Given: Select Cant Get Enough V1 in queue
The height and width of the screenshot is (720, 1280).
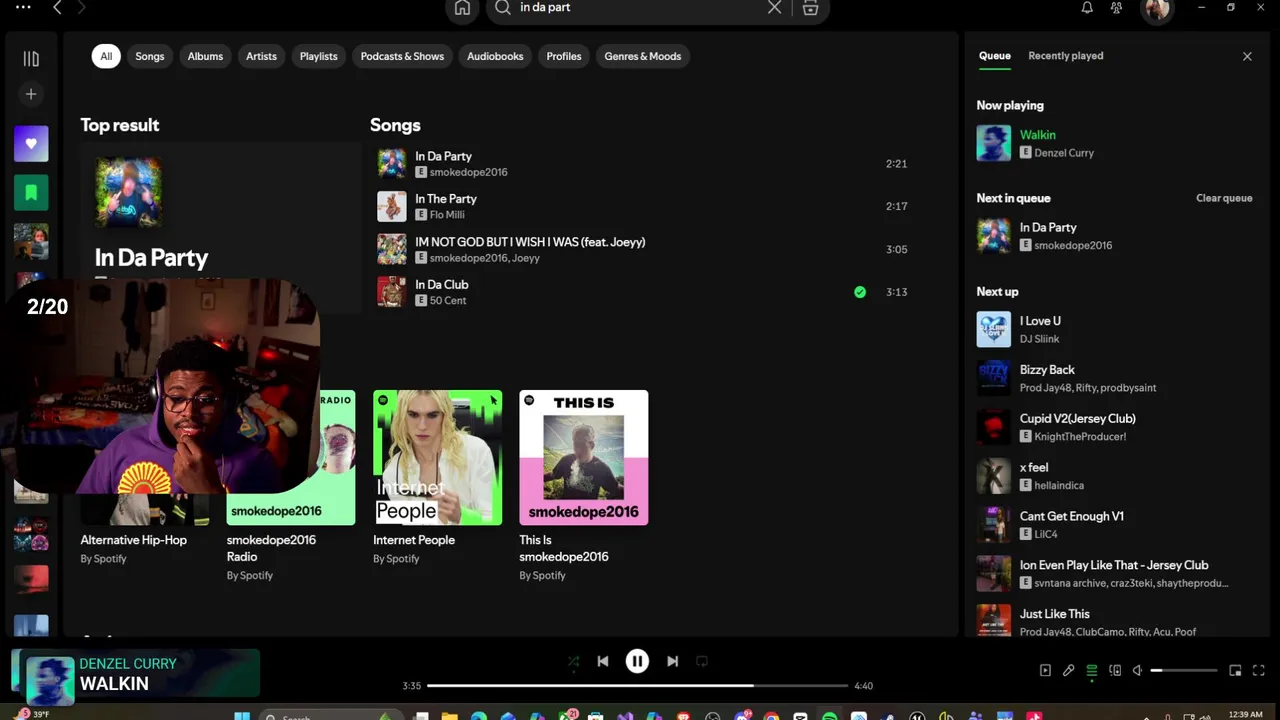Looking at the screenshot, I should tap(1115, 525).
